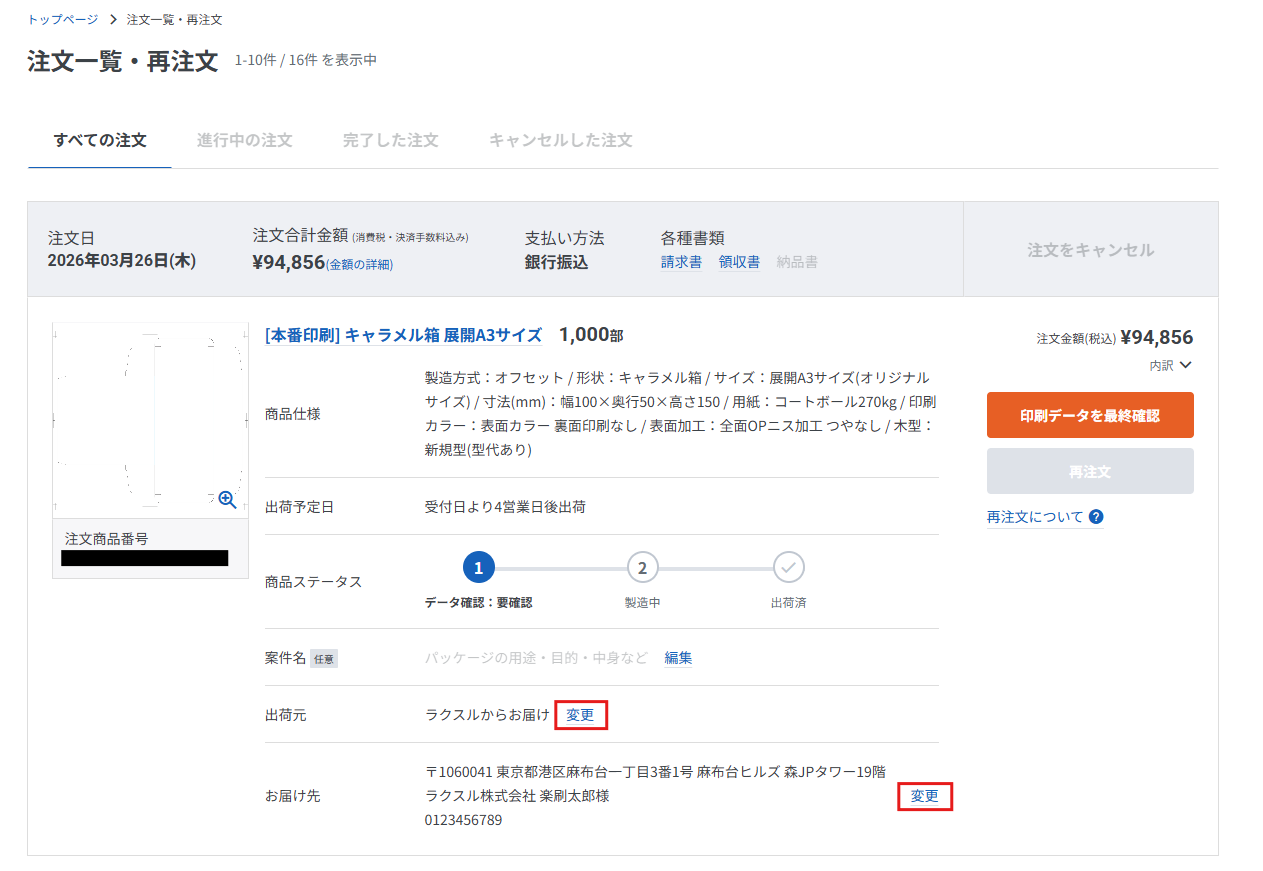The width and height of the screenshot is (1263, 871).
Task: Click 銀行振込 payment method text
Action: (x=556, y=262)
